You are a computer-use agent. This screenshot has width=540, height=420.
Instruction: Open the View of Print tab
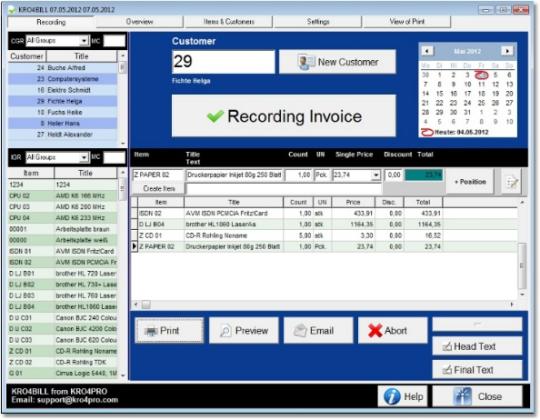click(x=407, y=22)
